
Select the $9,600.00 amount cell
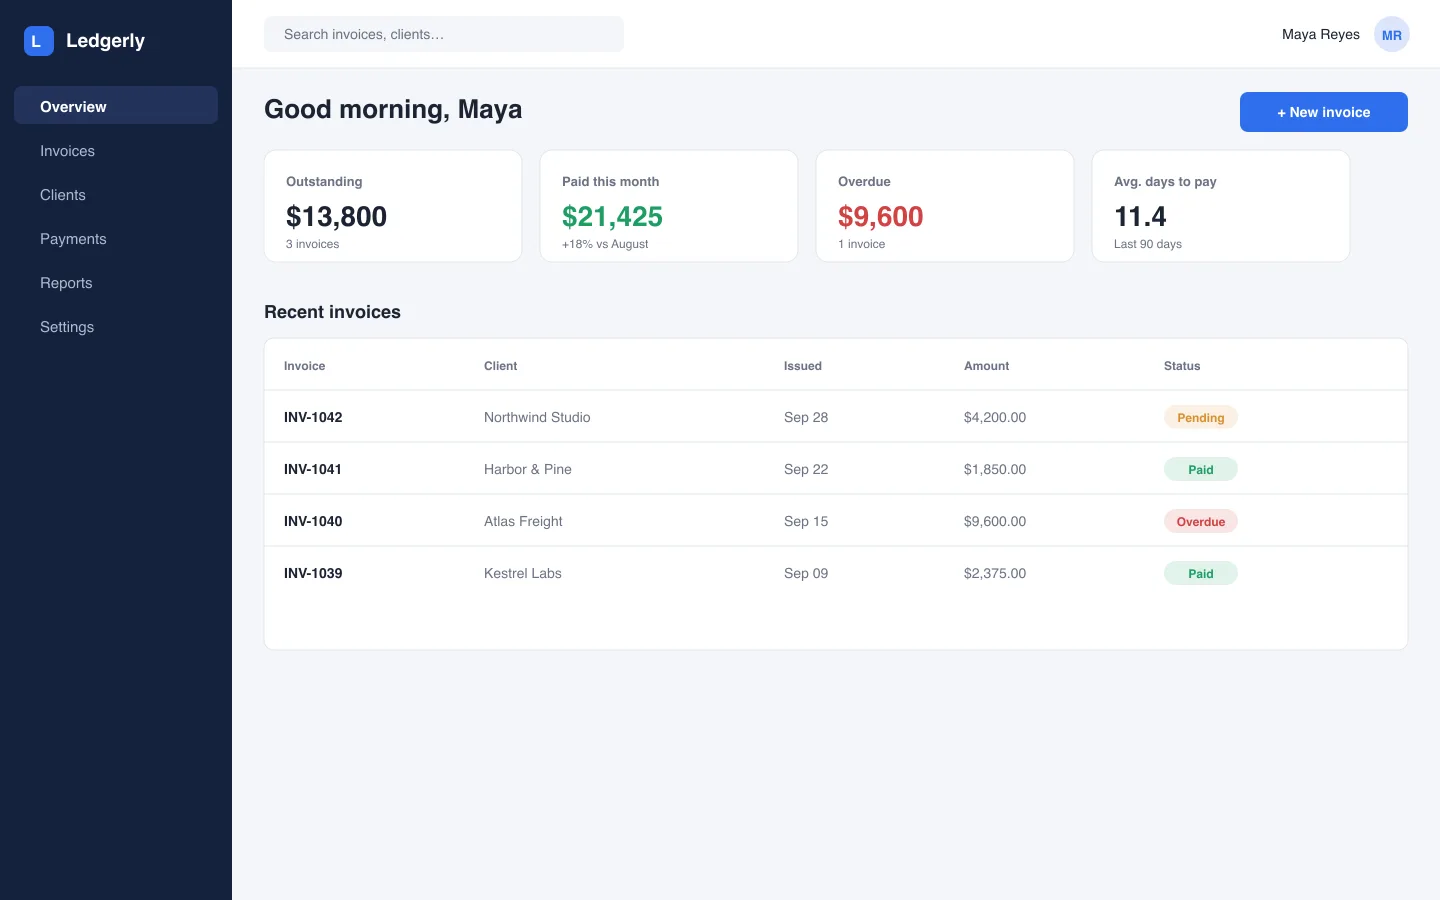995,521
